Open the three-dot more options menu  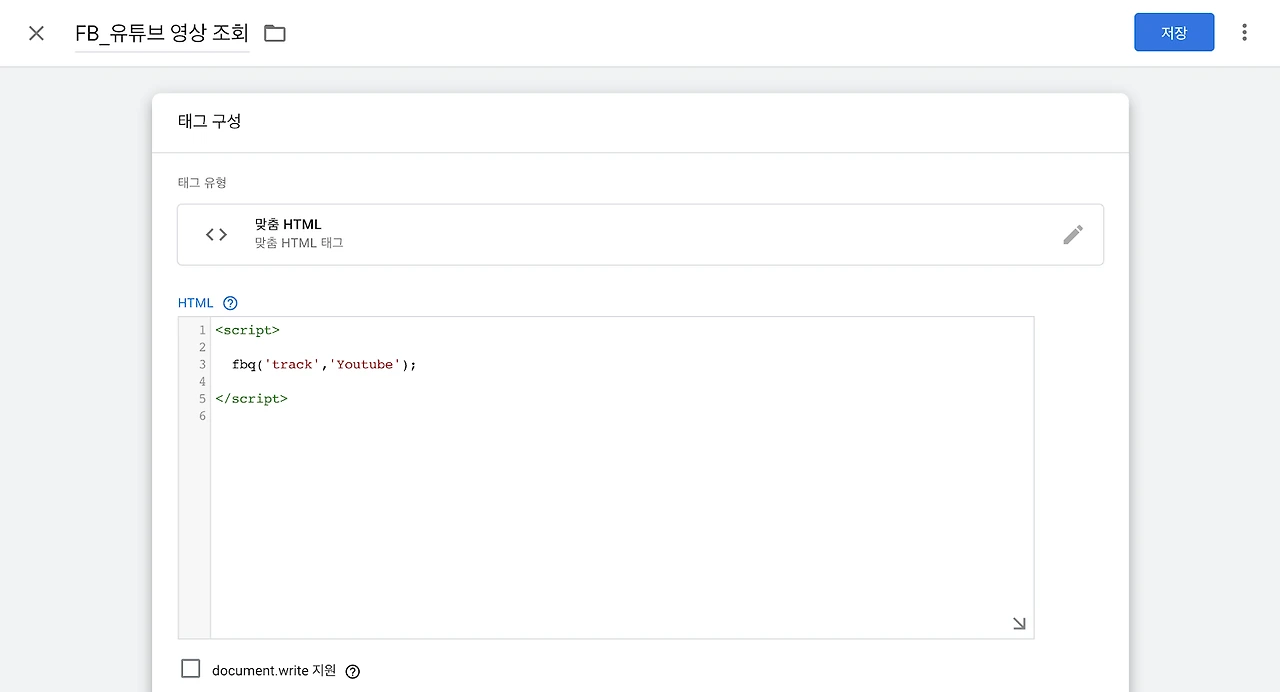click(x=1244, y=33)
